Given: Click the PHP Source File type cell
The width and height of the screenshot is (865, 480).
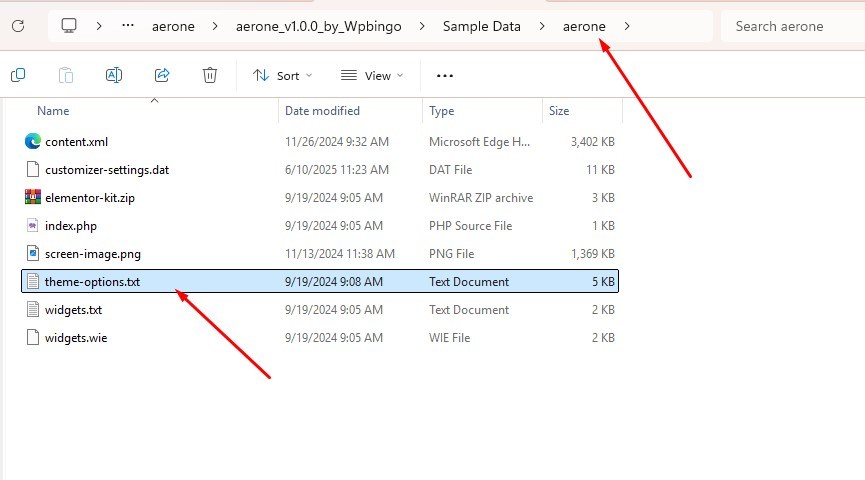Looking at the screenshot, I should [x=471, y=226].
